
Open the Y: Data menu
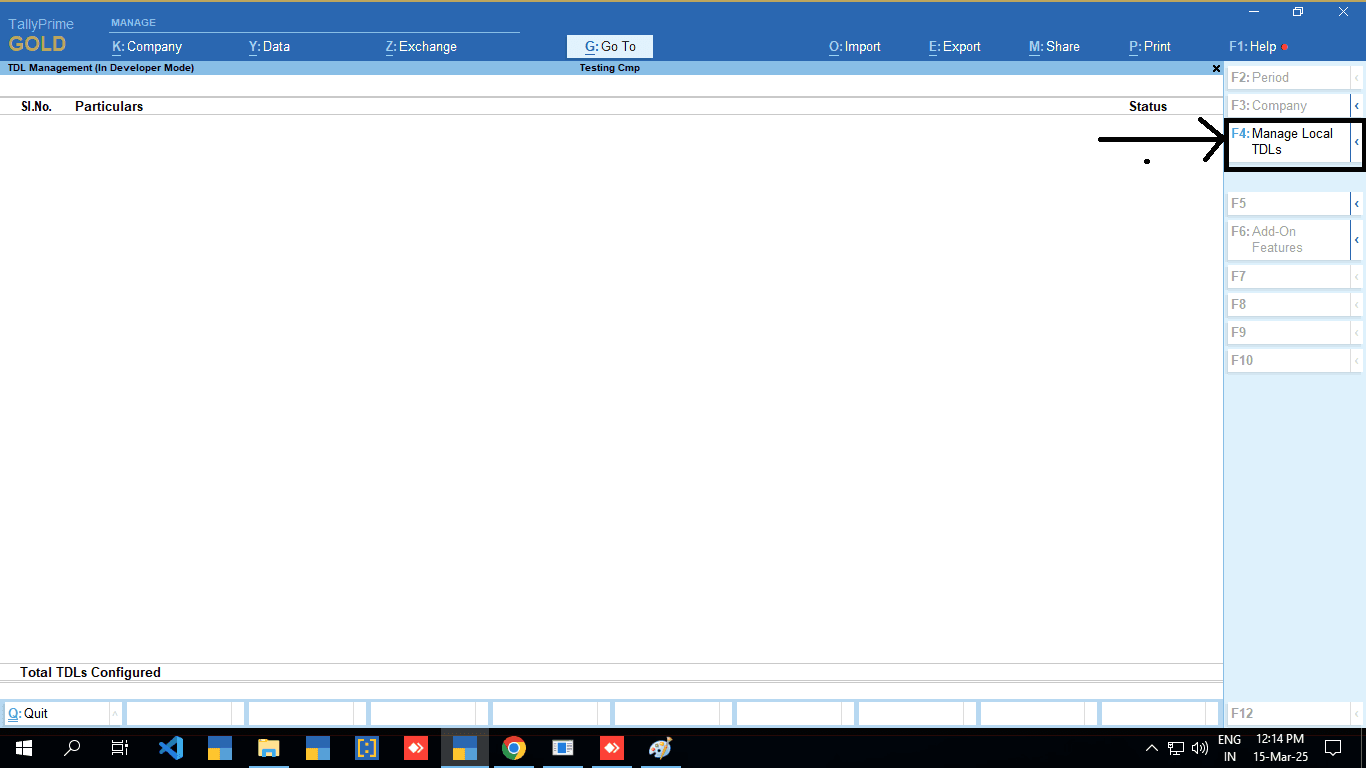tap(269, 46)
